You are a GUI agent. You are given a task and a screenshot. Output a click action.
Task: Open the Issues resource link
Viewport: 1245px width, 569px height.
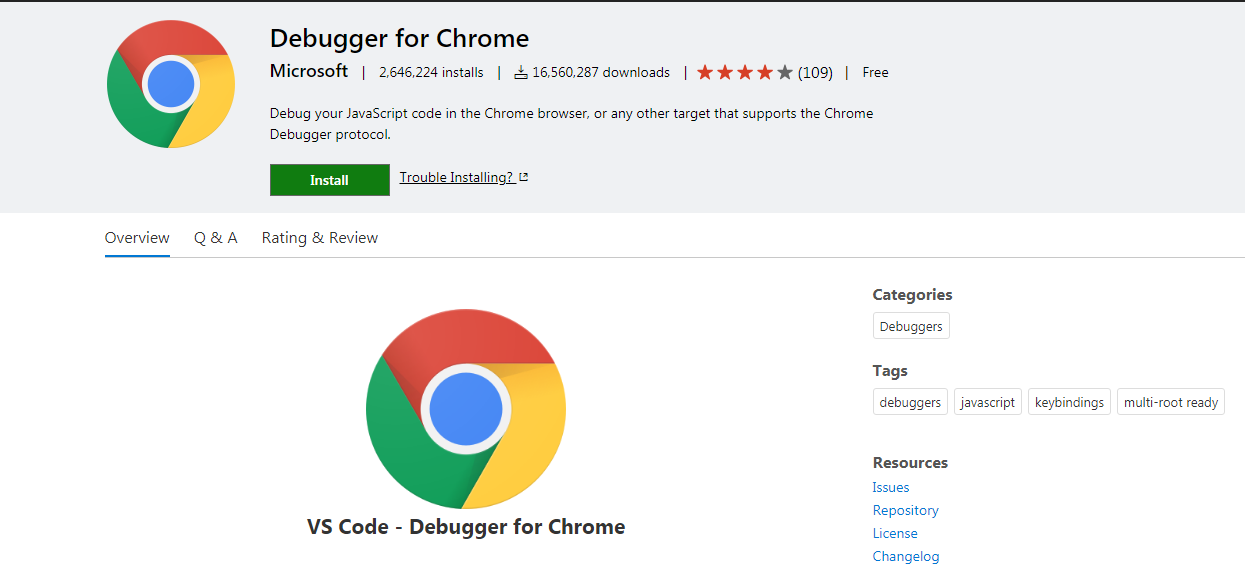891,487
